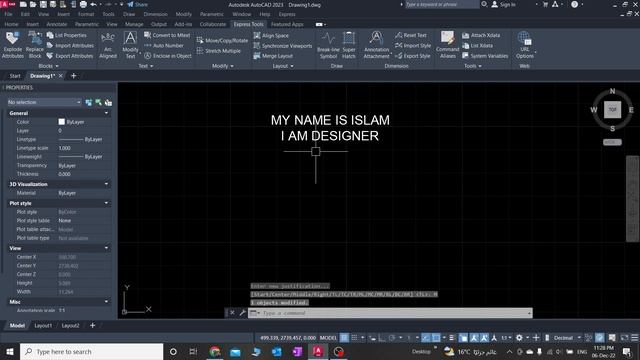Viewport: 640px width, 360px height.
Task: Toggle polar tracking in status bar
Action: click(392, 338)
